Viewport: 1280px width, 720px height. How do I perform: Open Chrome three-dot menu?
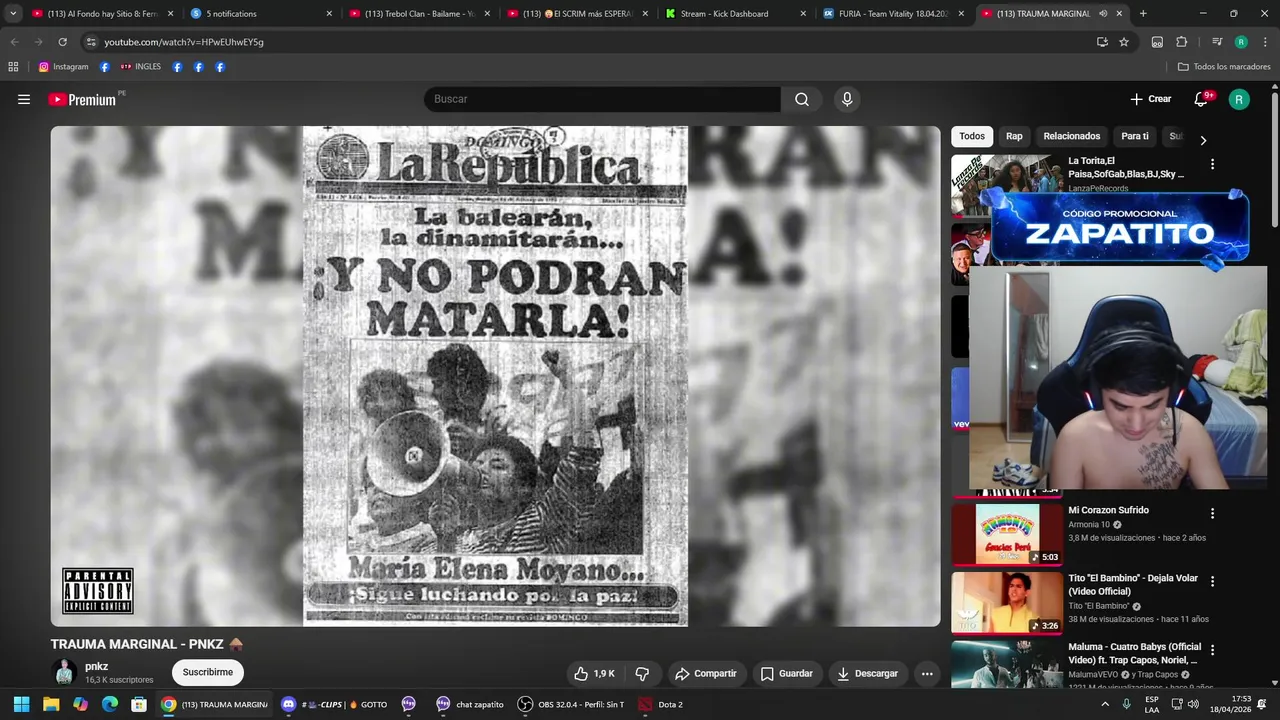click(x=1264, y=42)
